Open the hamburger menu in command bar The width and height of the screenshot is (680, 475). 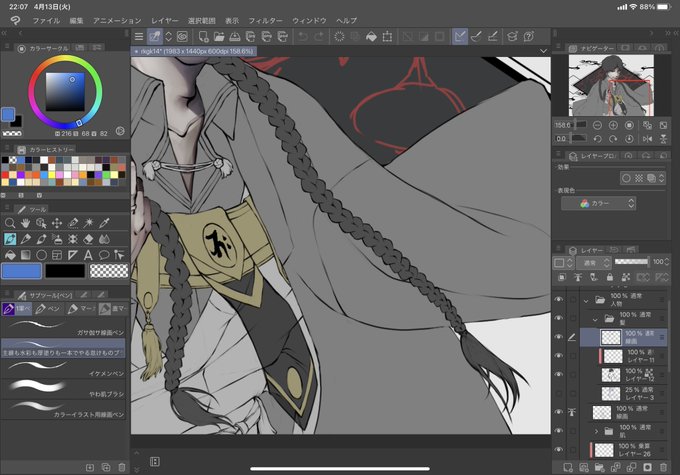139,37
